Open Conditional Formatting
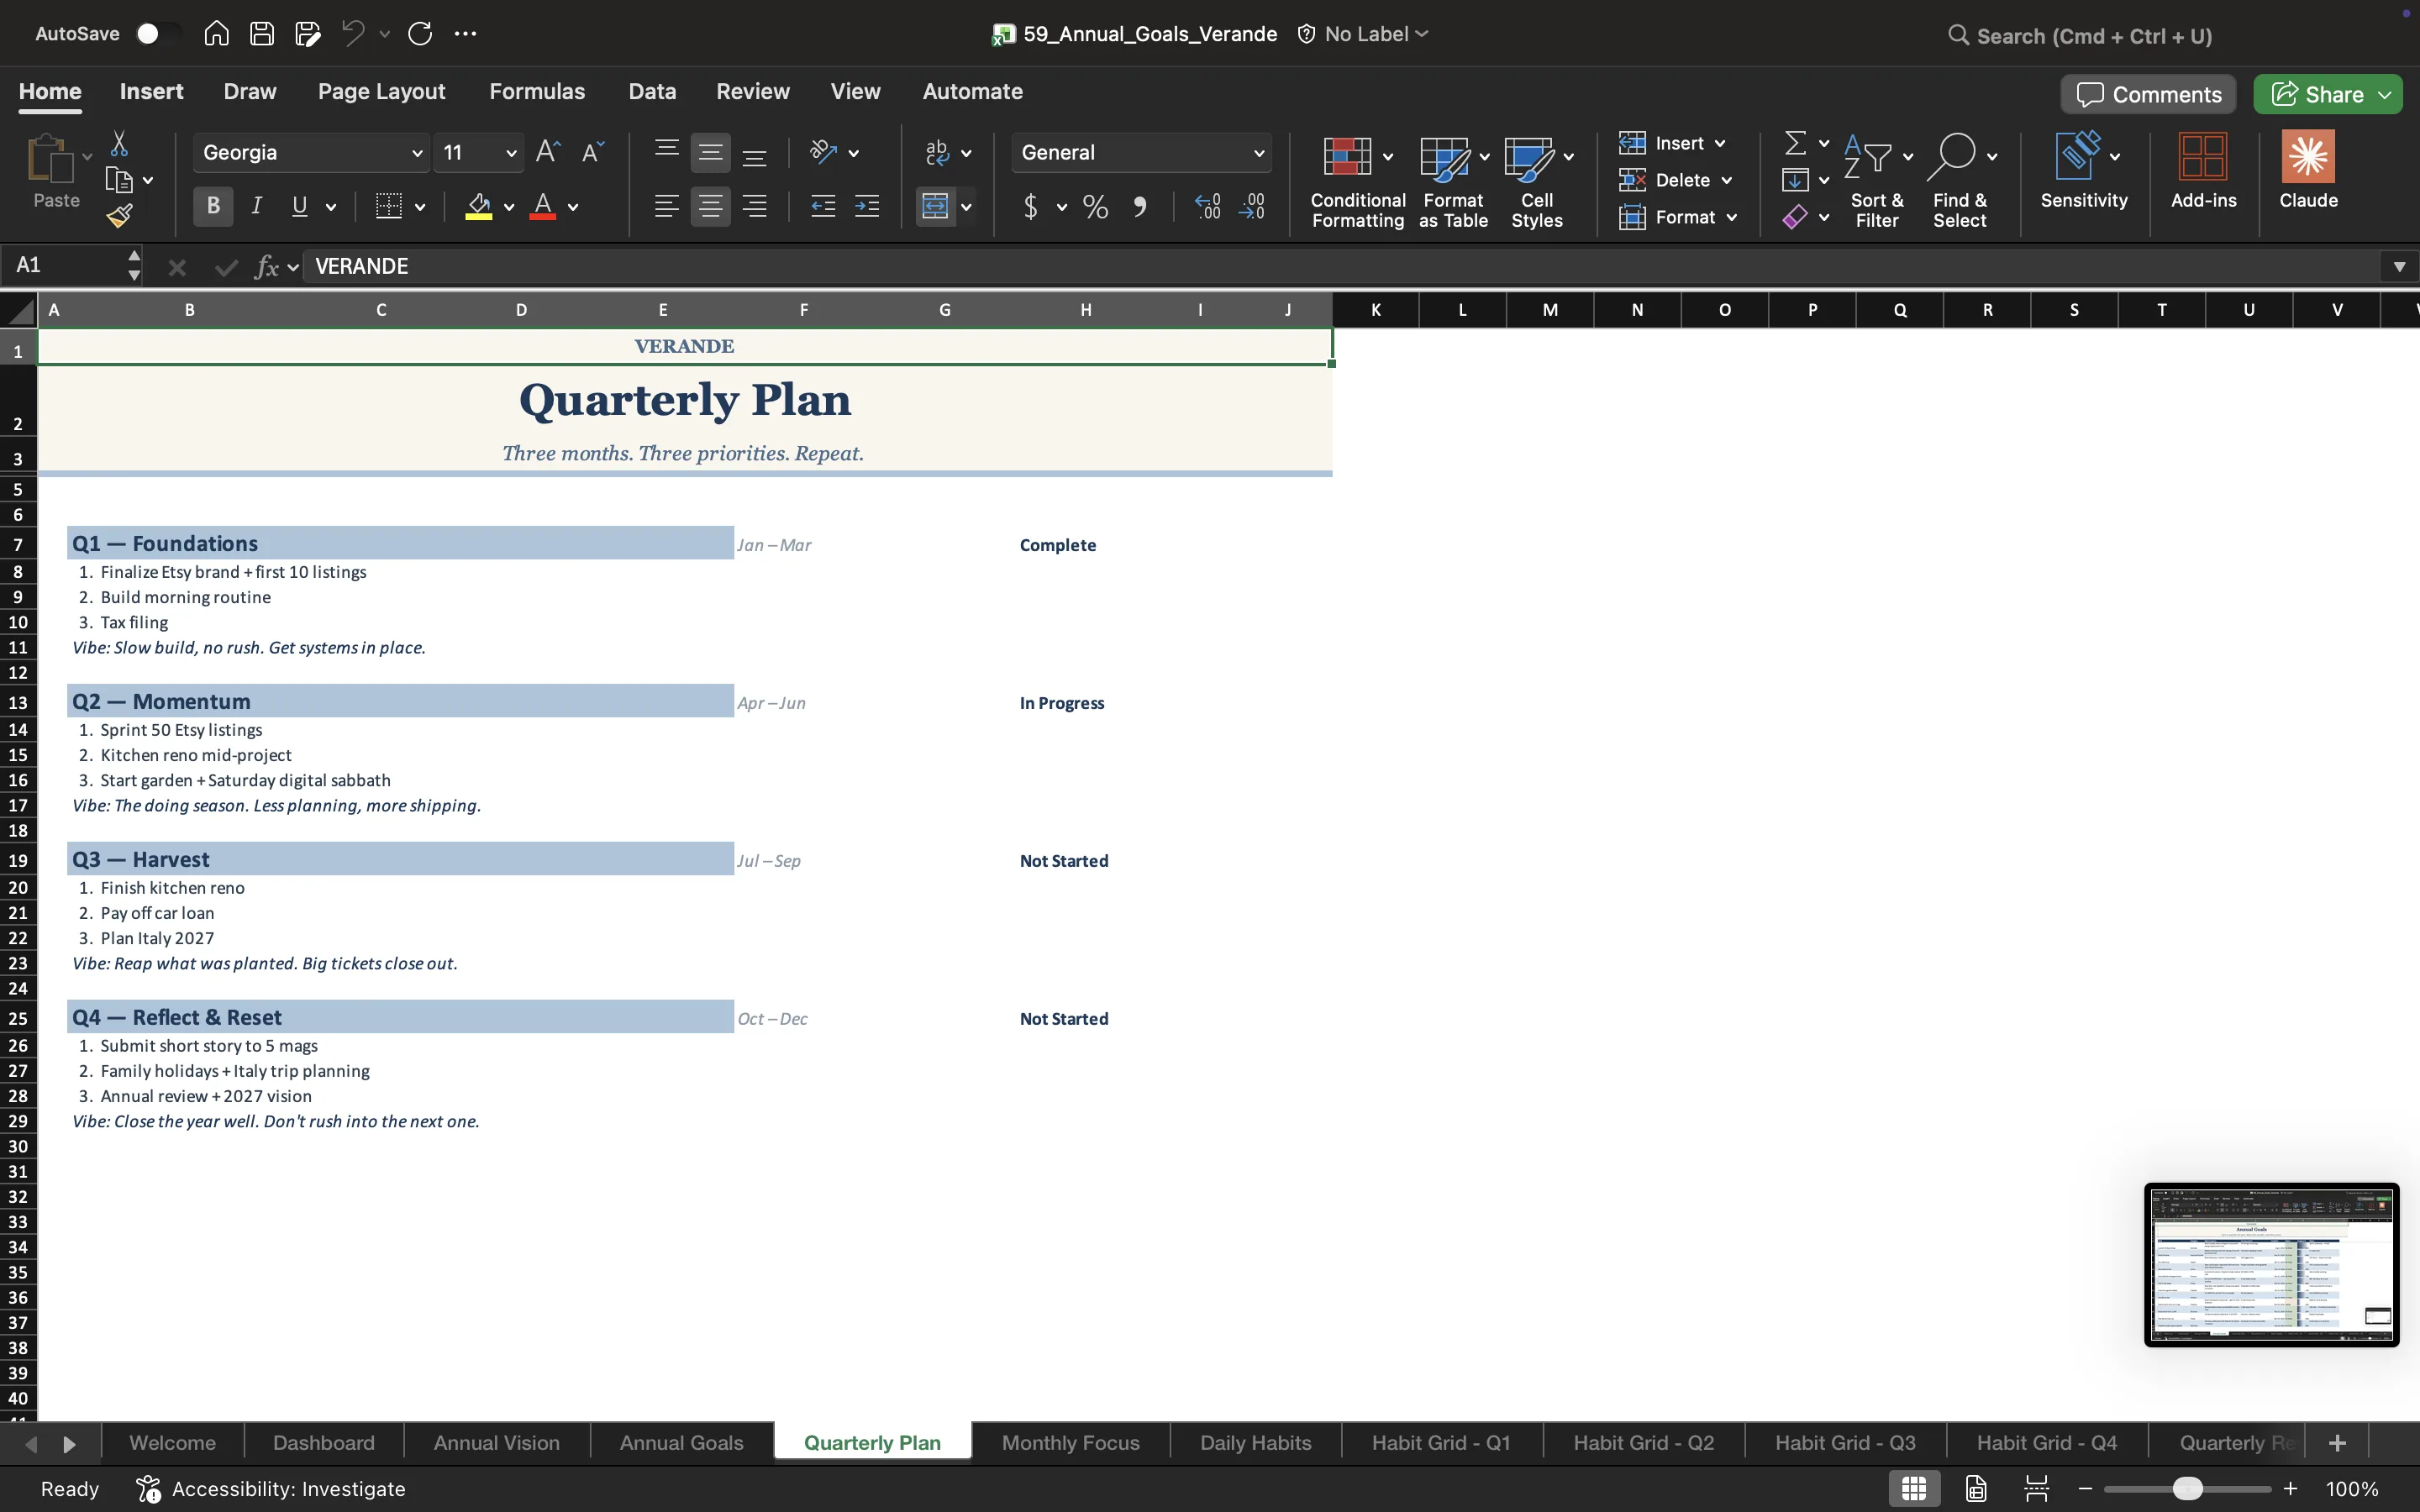 1357,181
